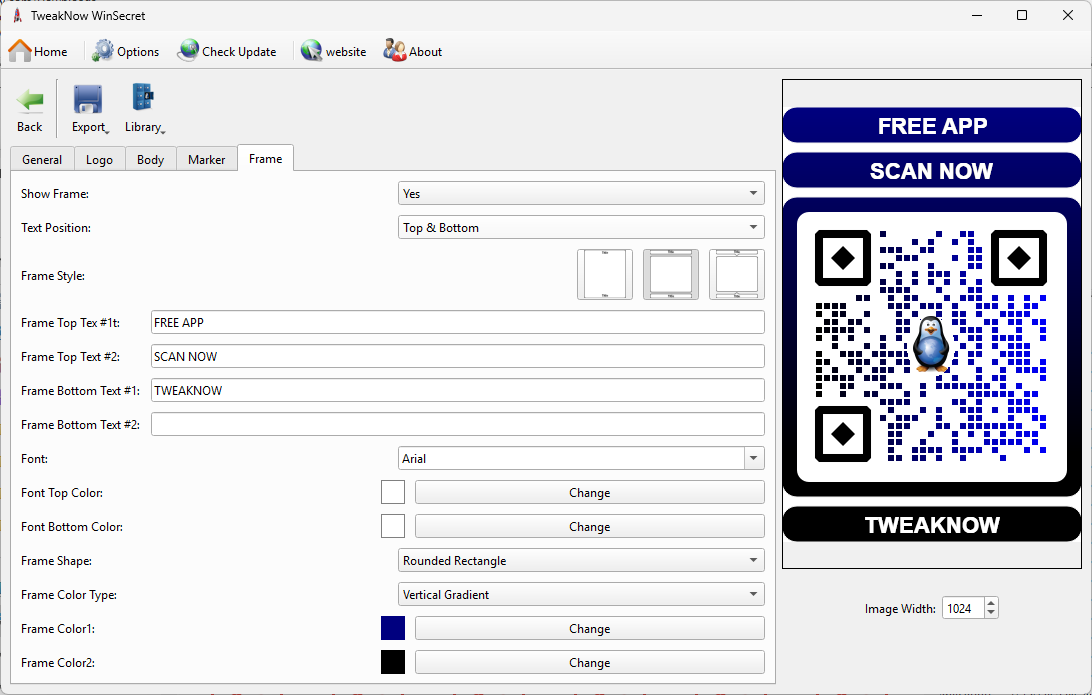Screen dimensions: 1092x695
Task: Click the Image Width value field
Action: point(963,608)
